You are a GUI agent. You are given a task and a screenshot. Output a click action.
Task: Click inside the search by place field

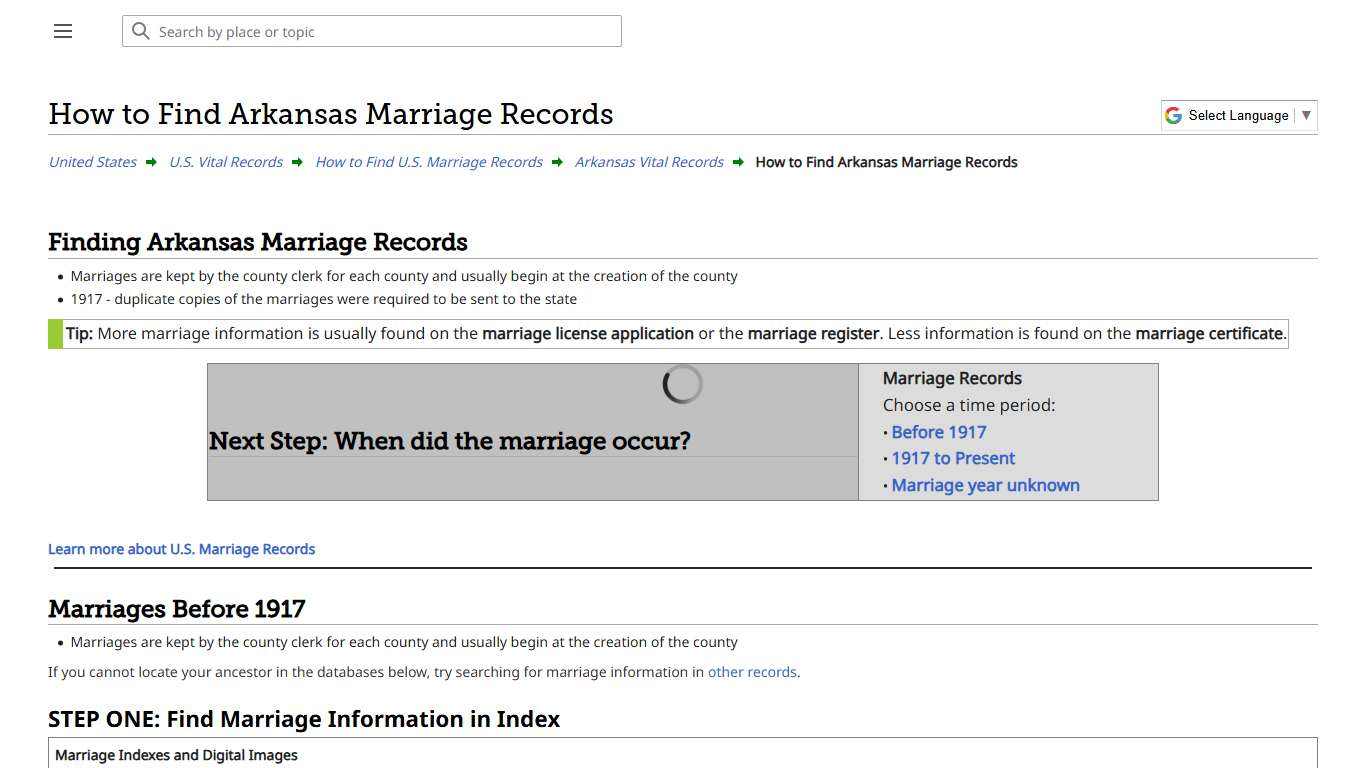coord(372,31)
